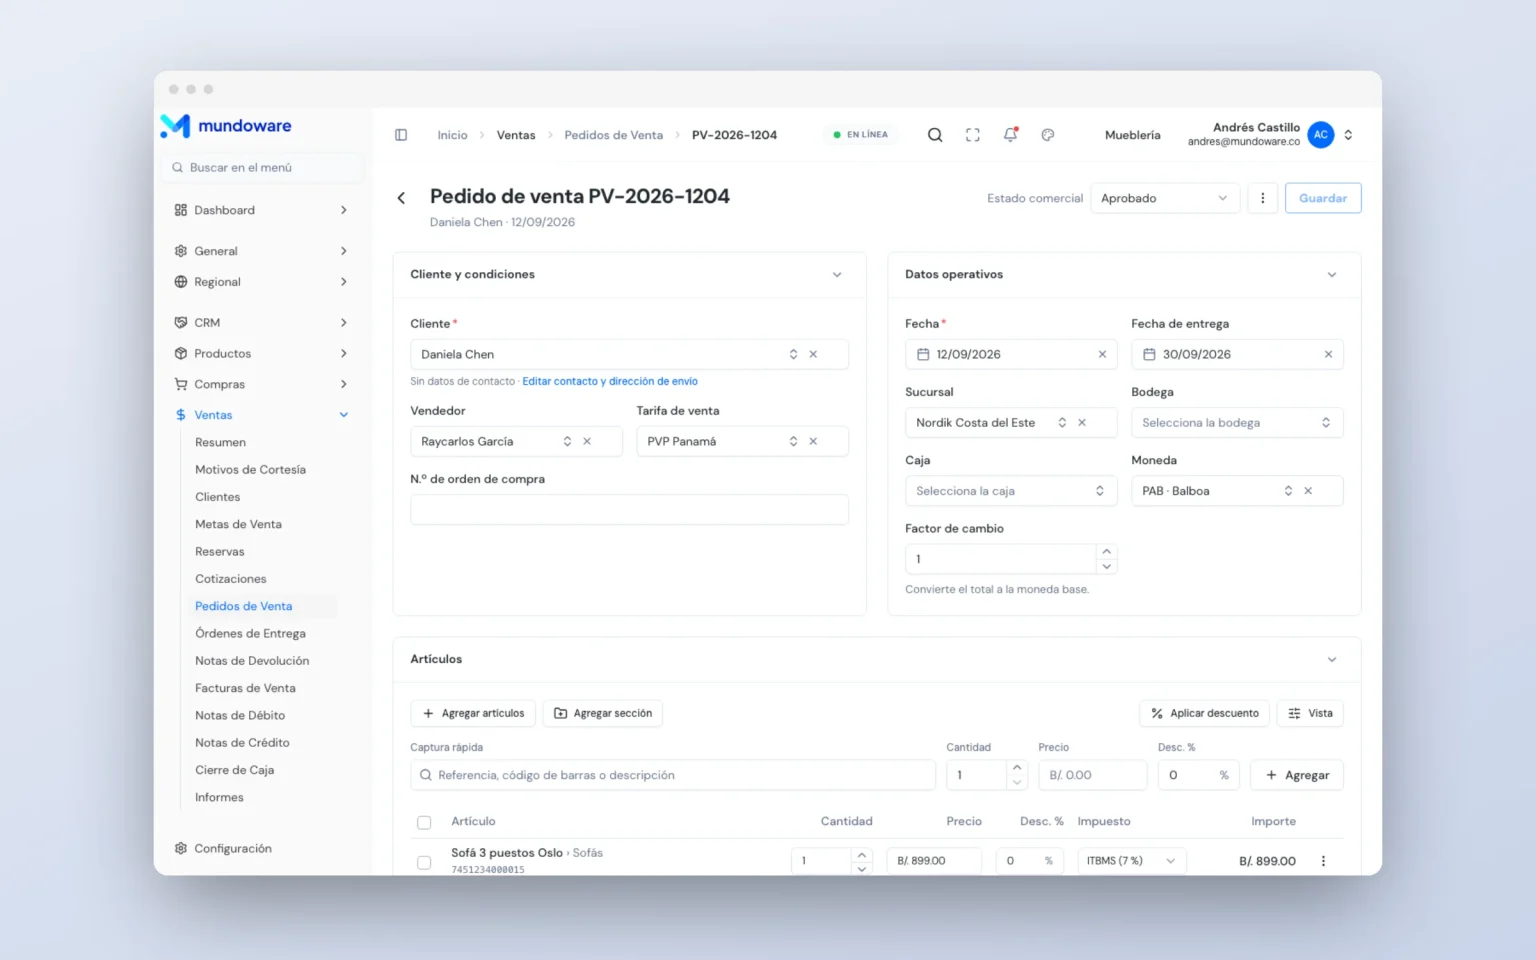Toggle the sidebar panel icon
This screenshot has width=1536, height=960.
401,135
